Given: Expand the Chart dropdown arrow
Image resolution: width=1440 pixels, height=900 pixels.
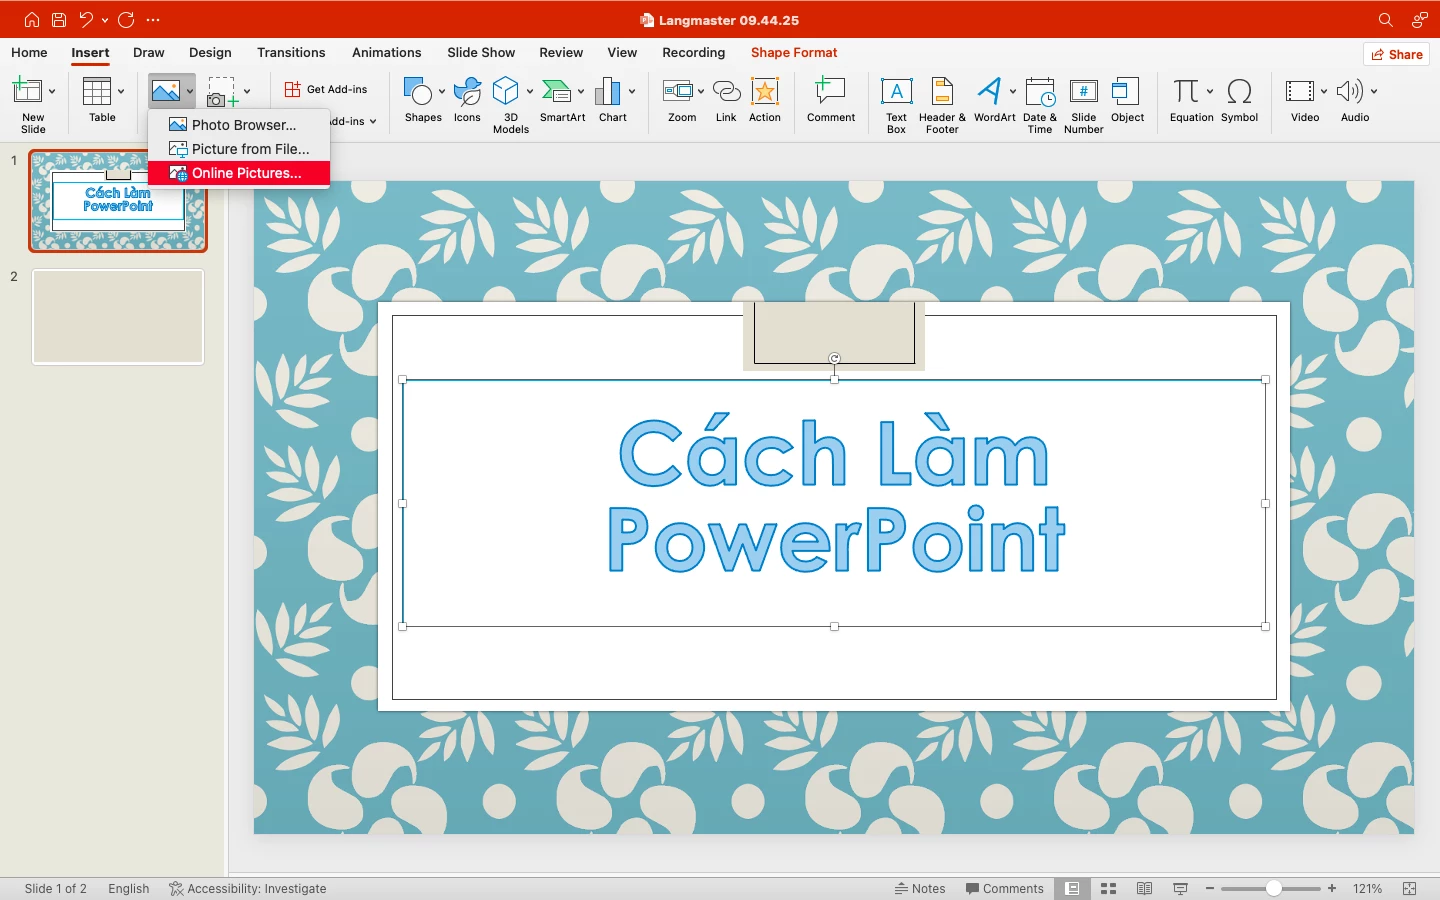Looking at the screenshot, I should click(x=632, y=91).
